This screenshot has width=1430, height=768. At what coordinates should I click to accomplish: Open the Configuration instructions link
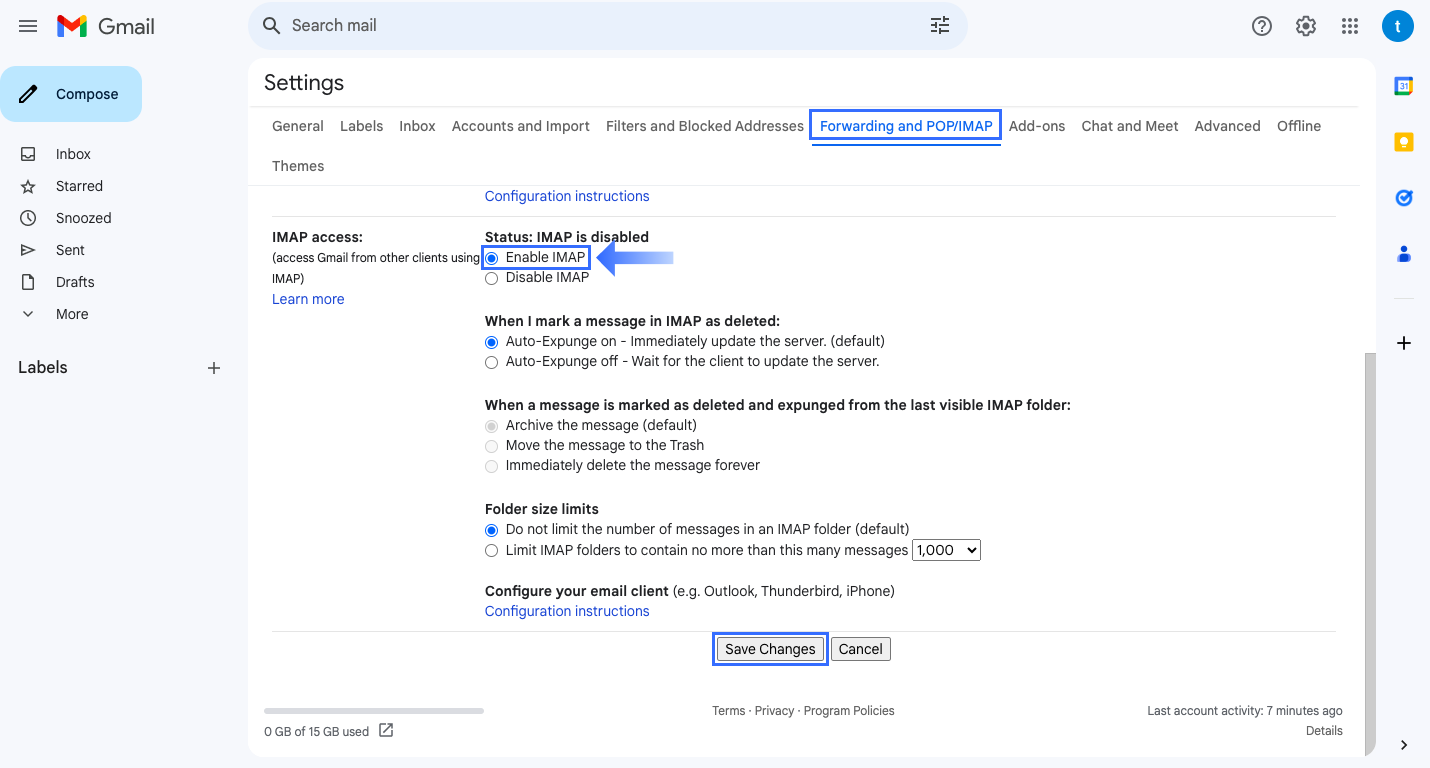coord(567,610)
